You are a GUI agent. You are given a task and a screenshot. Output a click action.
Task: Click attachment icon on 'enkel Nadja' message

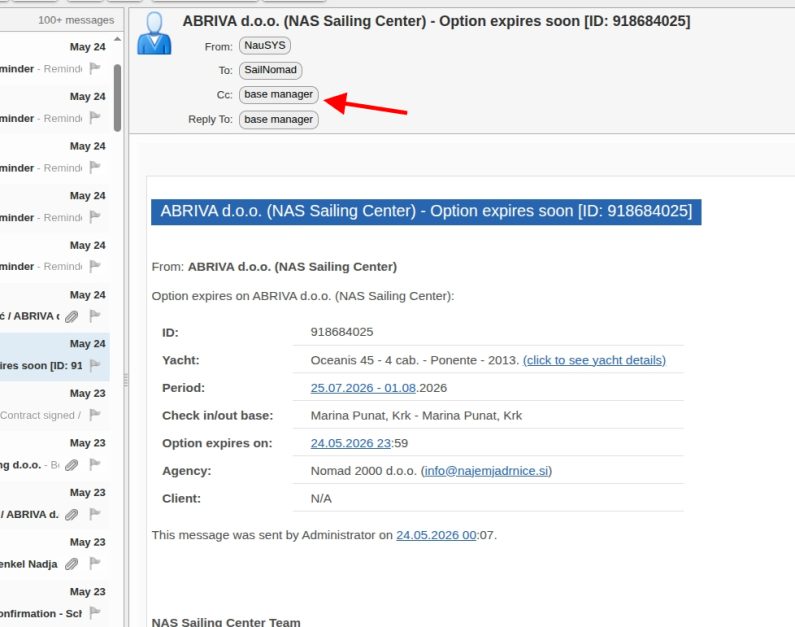tap(71, 564)
